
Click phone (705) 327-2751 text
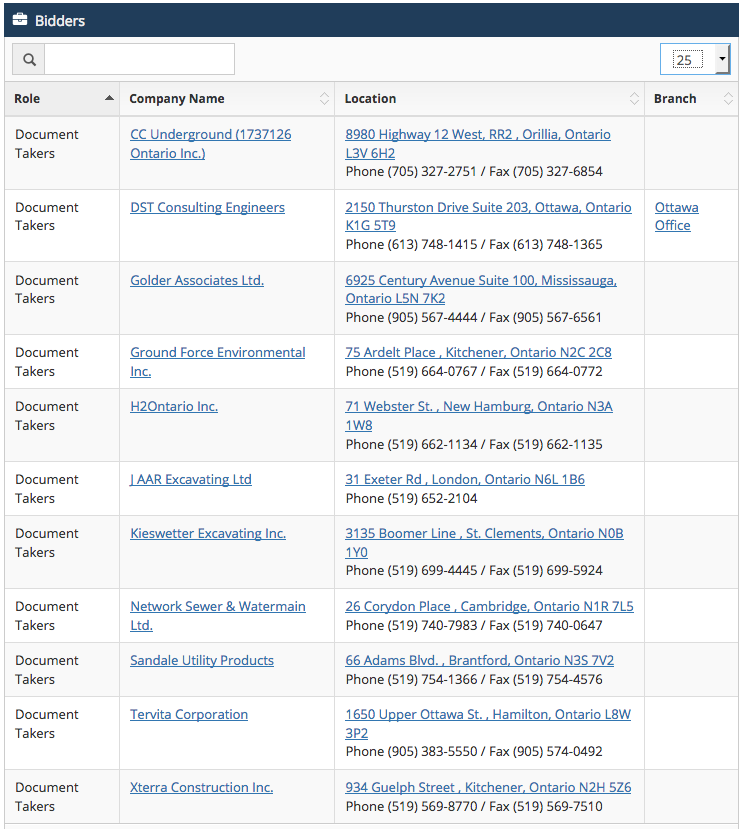pyautogui.click(x=411, y=171)
